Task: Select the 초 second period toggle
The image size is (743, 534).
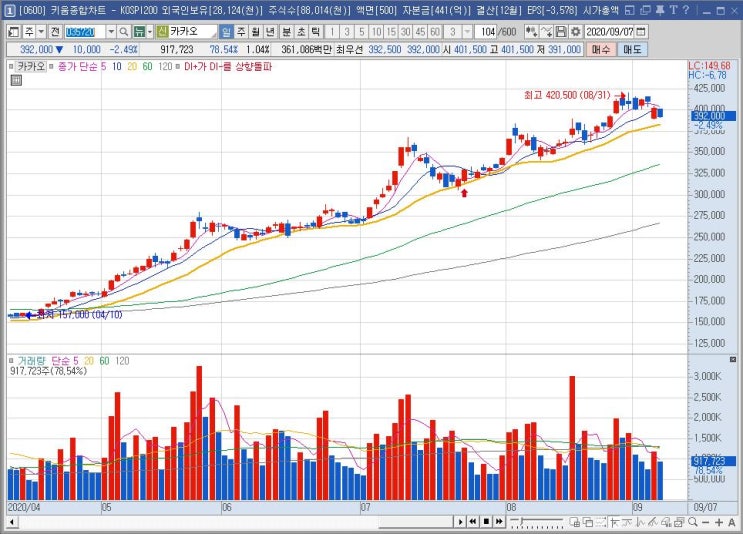Action: pyautogui.click(x=301, y=32)
